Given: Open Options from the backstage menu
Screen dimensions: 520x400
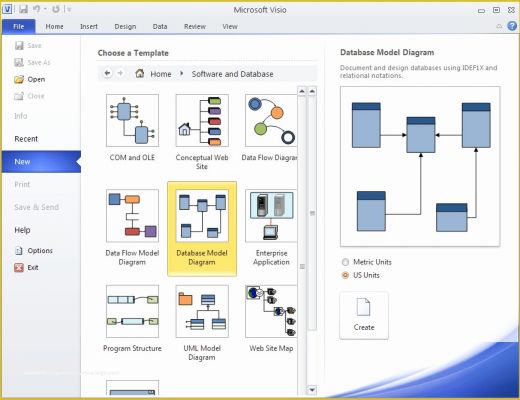Looking at the screenshot, I should tap(33, 250).
